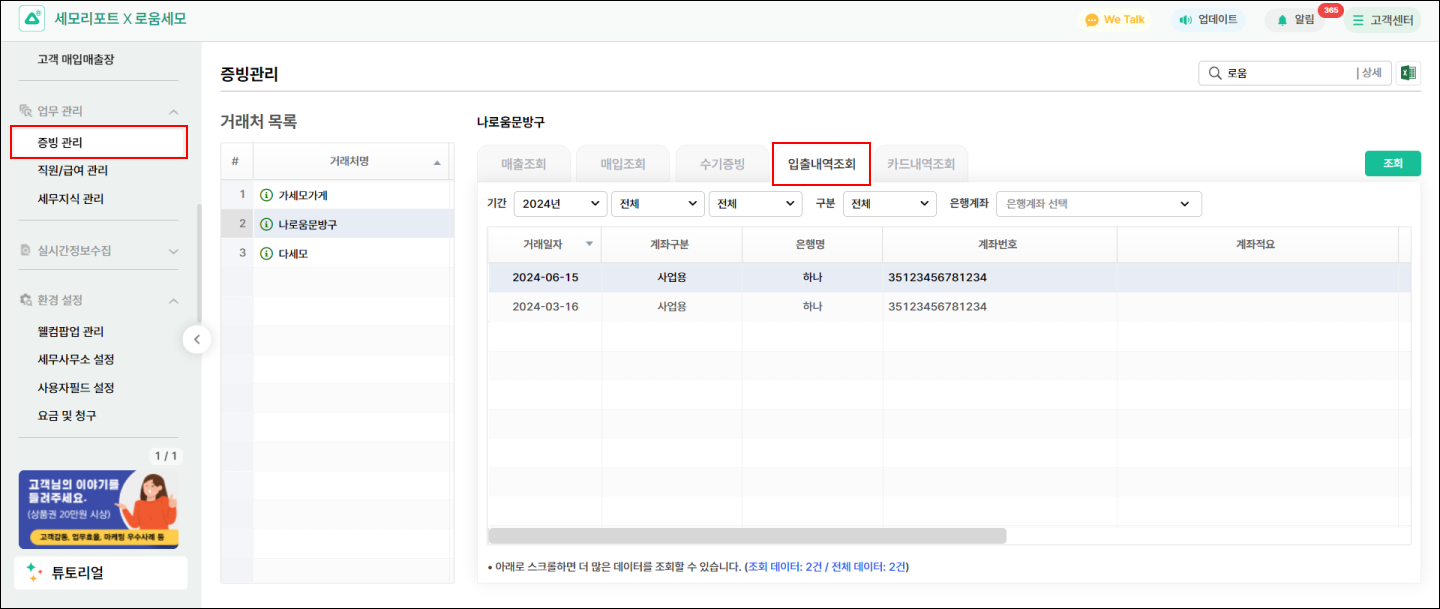
Task: Open the 튜토리얼 button
Action: (102, 573)
